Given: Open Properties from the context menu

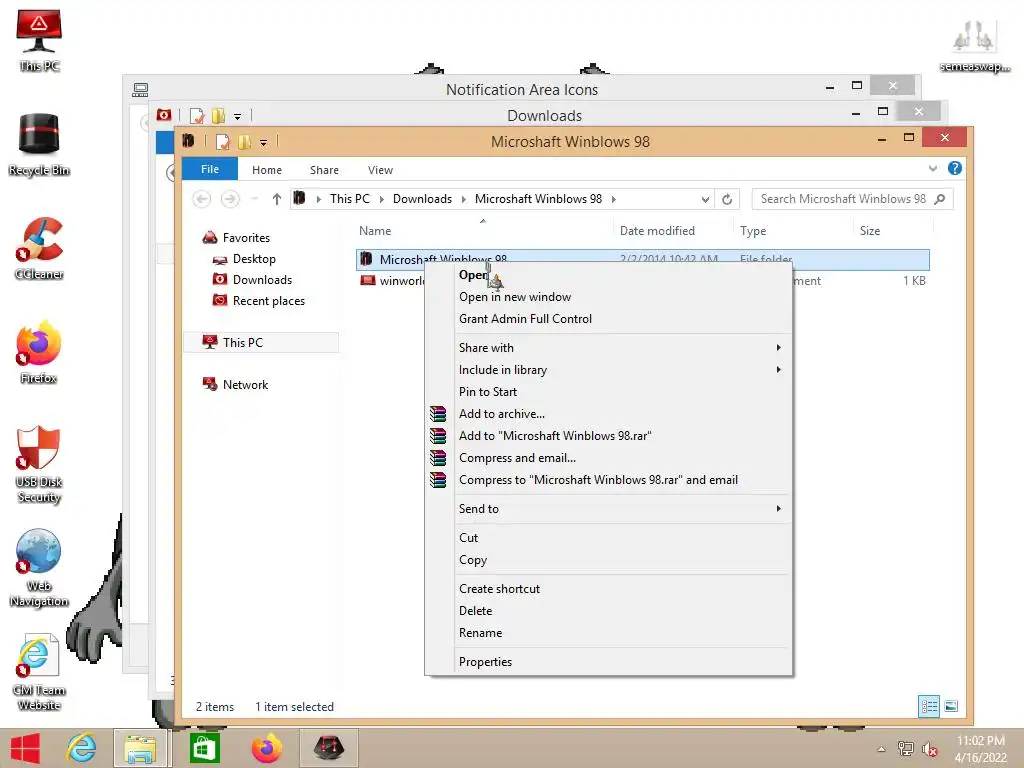Looking at the screenshot, I should [609, 662].
